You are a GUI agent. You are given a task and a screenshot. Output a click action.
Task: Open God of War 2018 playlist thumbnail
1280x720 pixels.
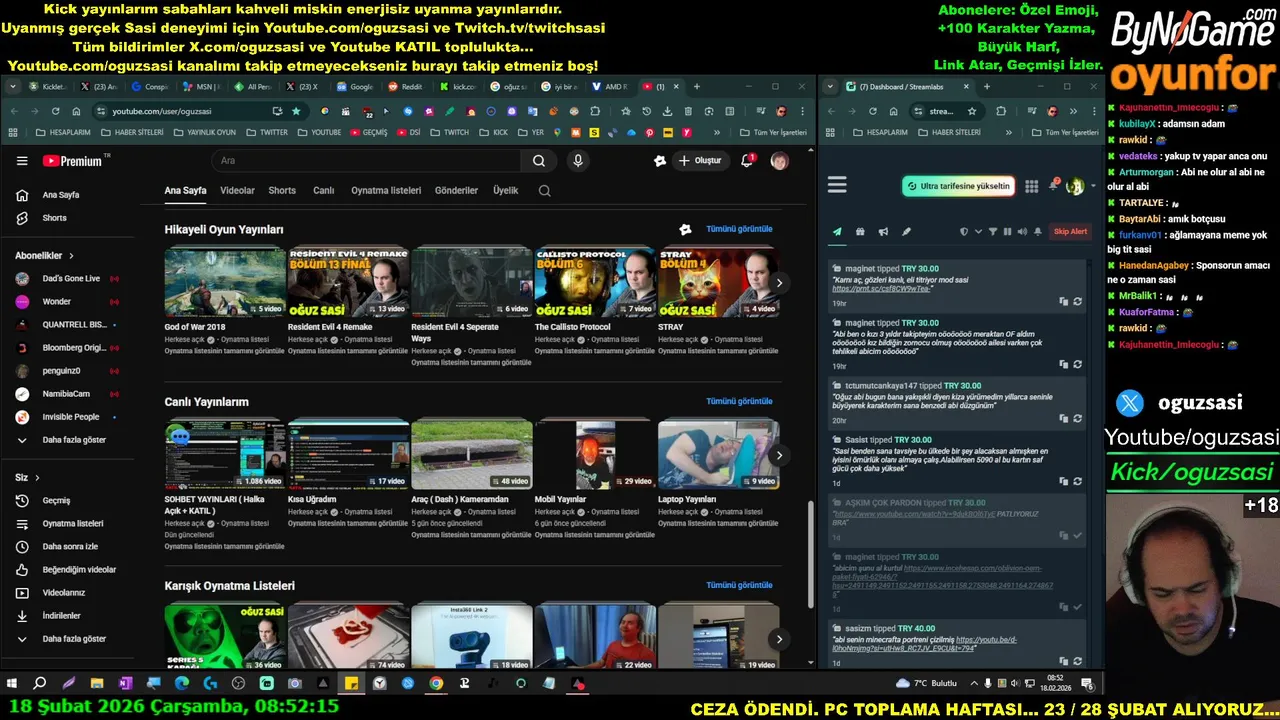click(225, 282)
